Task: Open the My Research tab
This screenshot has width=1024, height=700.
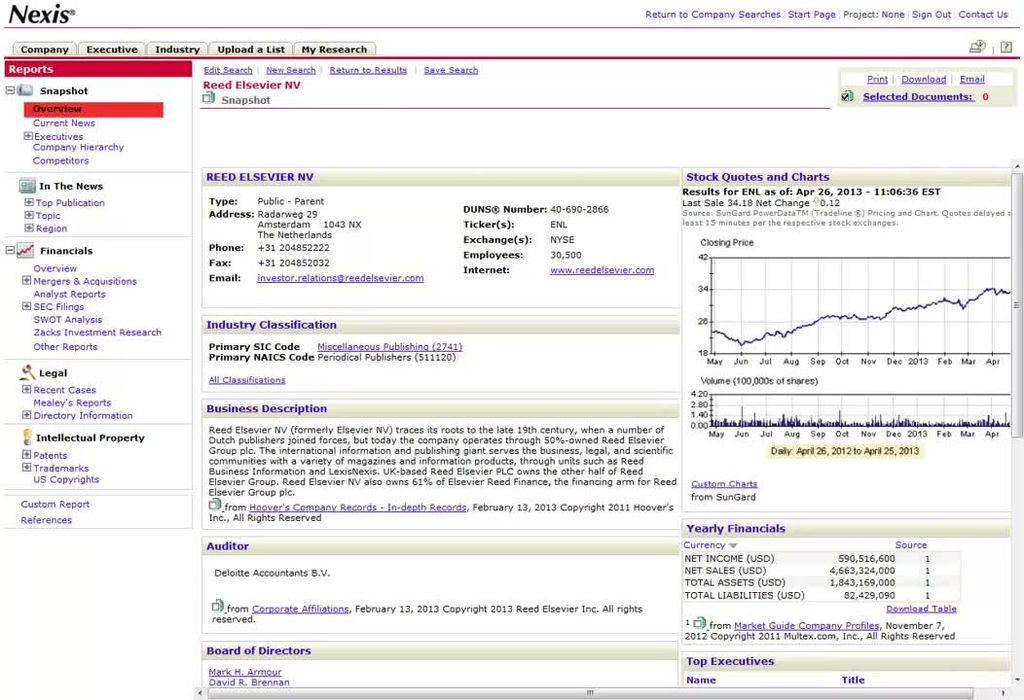Action: coord(334,49)
